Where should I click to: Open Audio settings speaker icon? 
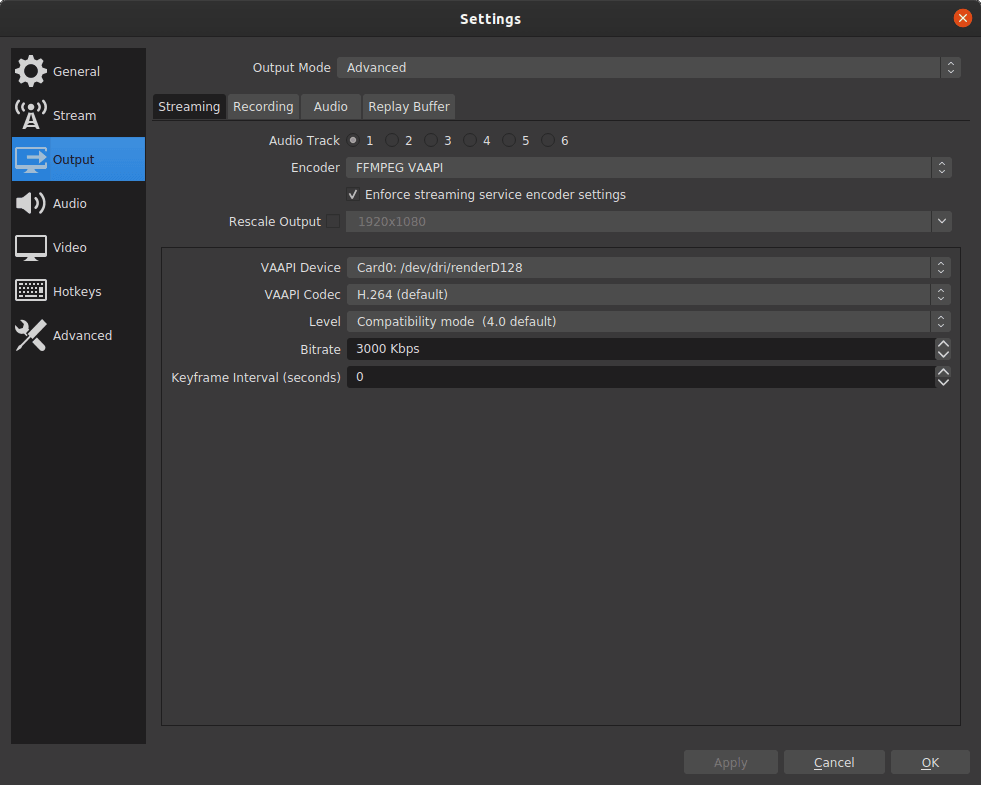point(31,203)
